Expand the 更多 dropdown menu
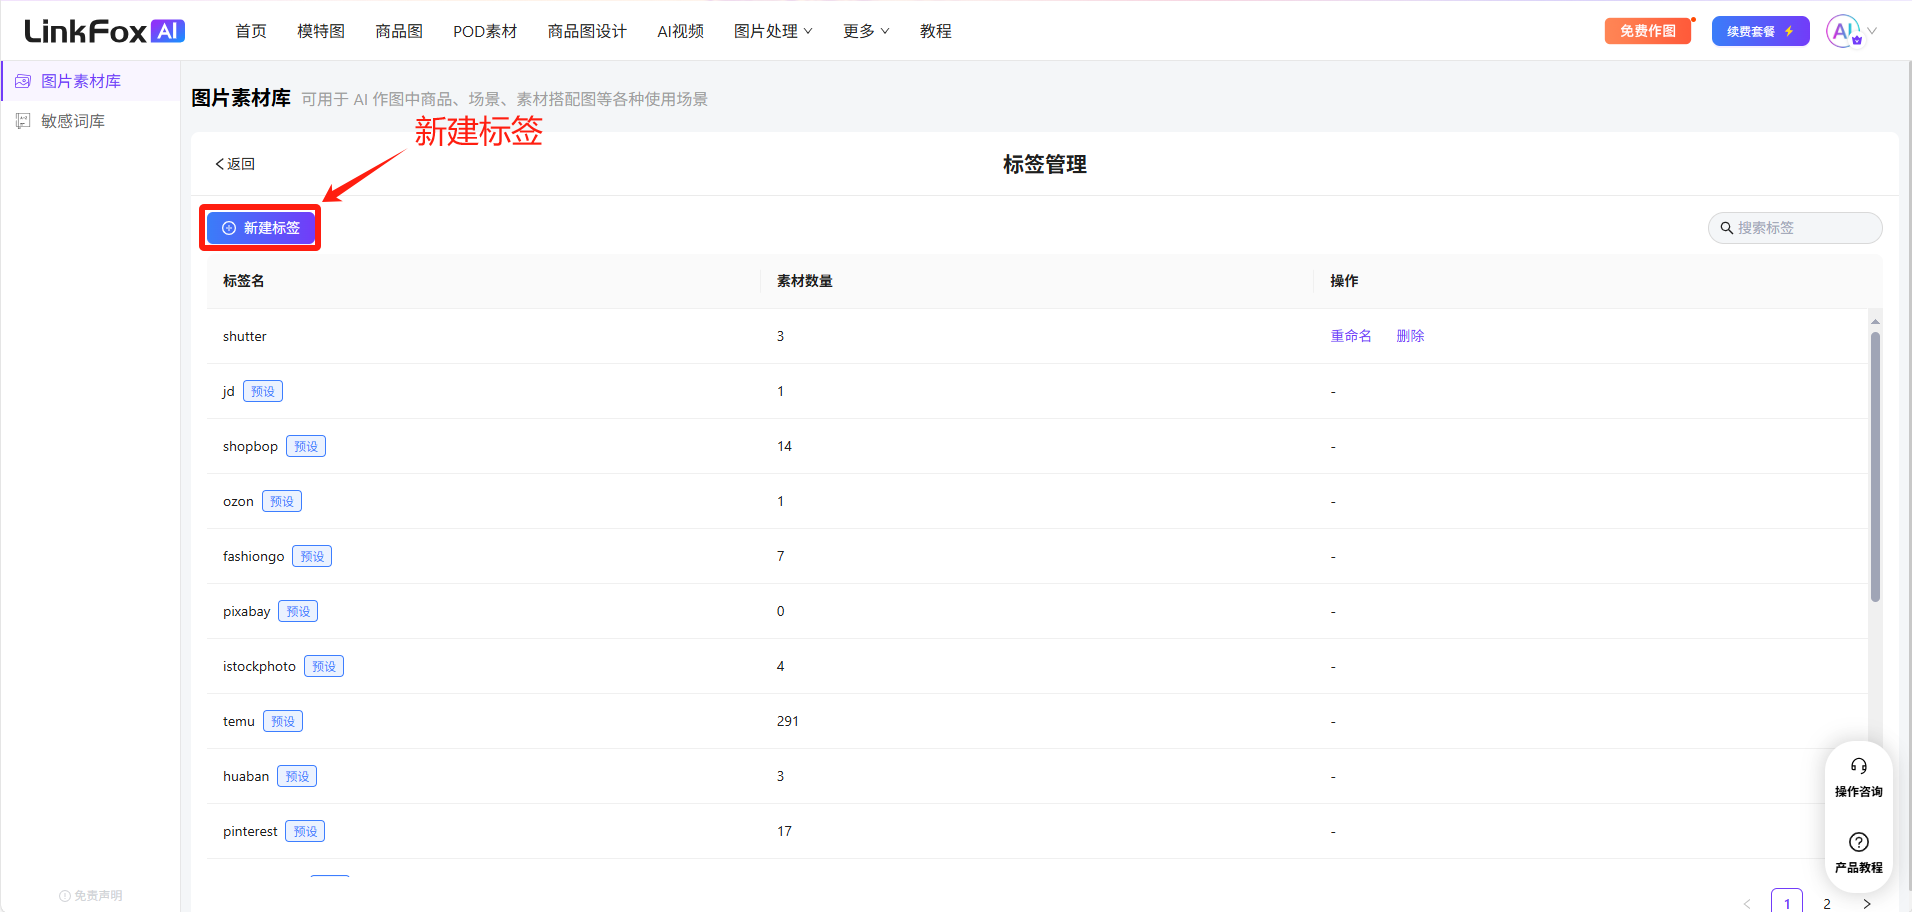This screenshot has height=912, width=1912. click(866, 31)
